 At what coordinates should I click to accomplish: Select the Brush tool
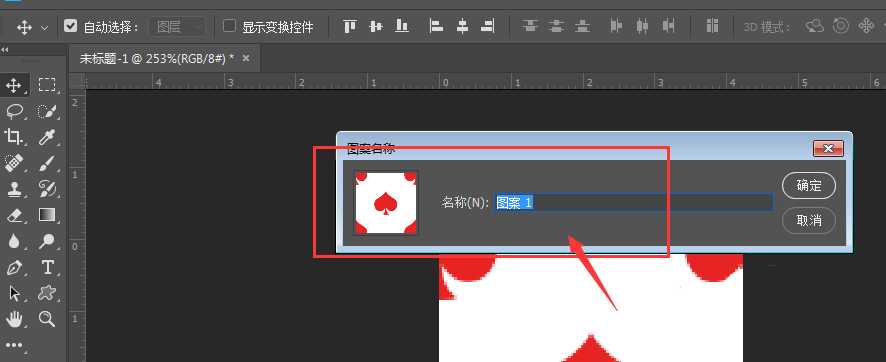(x=47, y=163)
